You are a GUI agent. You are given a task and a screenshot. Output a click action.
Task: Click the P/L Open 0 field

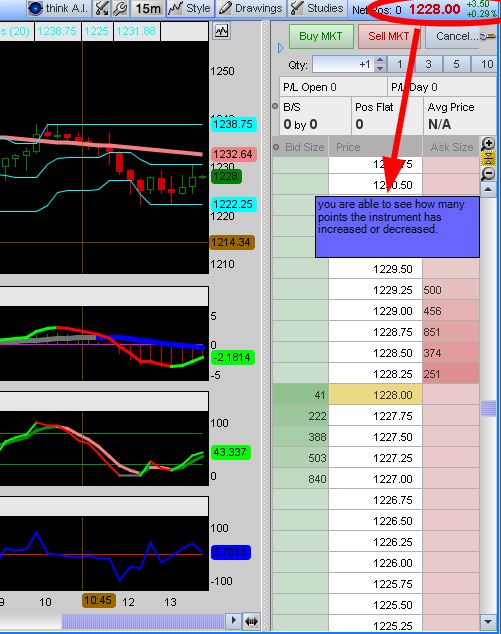(333, 87)
